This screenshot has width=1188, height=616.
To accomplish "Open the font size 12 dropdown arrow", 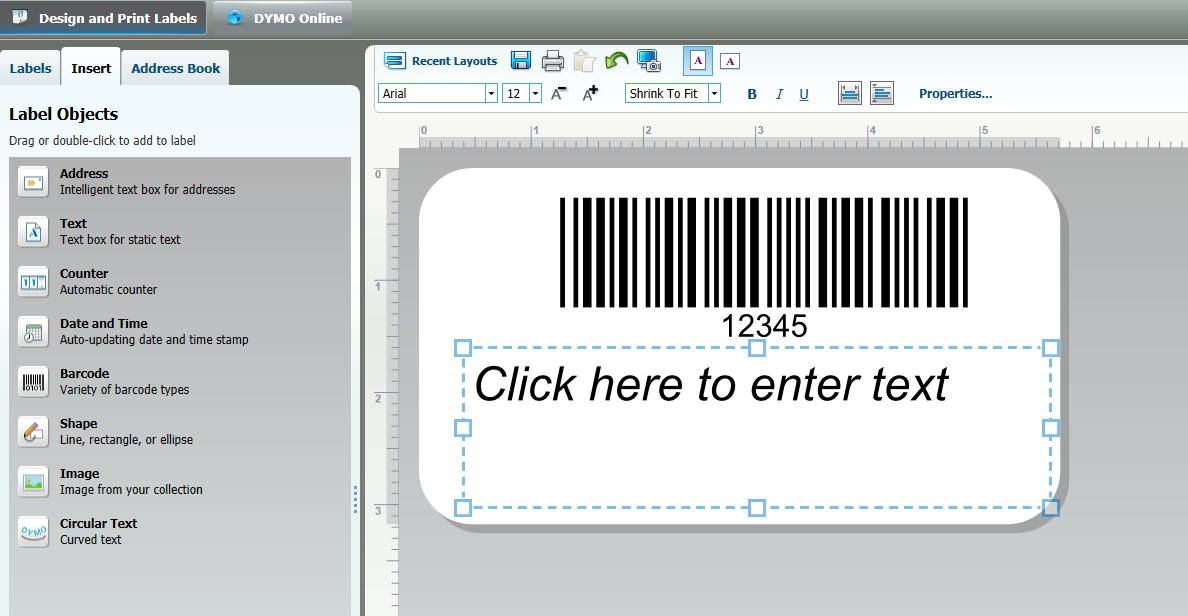I will coord(536,93).
